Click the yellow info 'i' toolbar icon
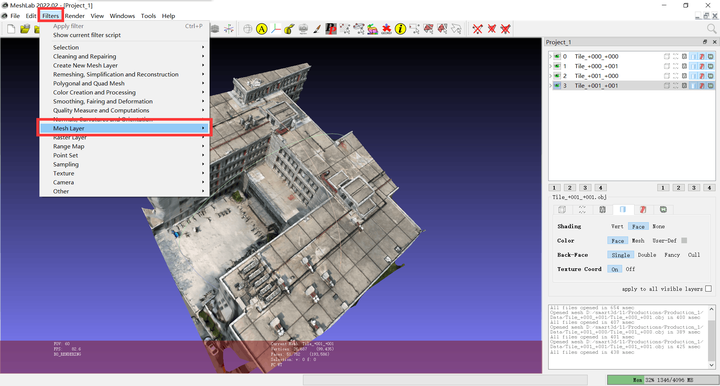The image size is (720, 386). point(400,29)
